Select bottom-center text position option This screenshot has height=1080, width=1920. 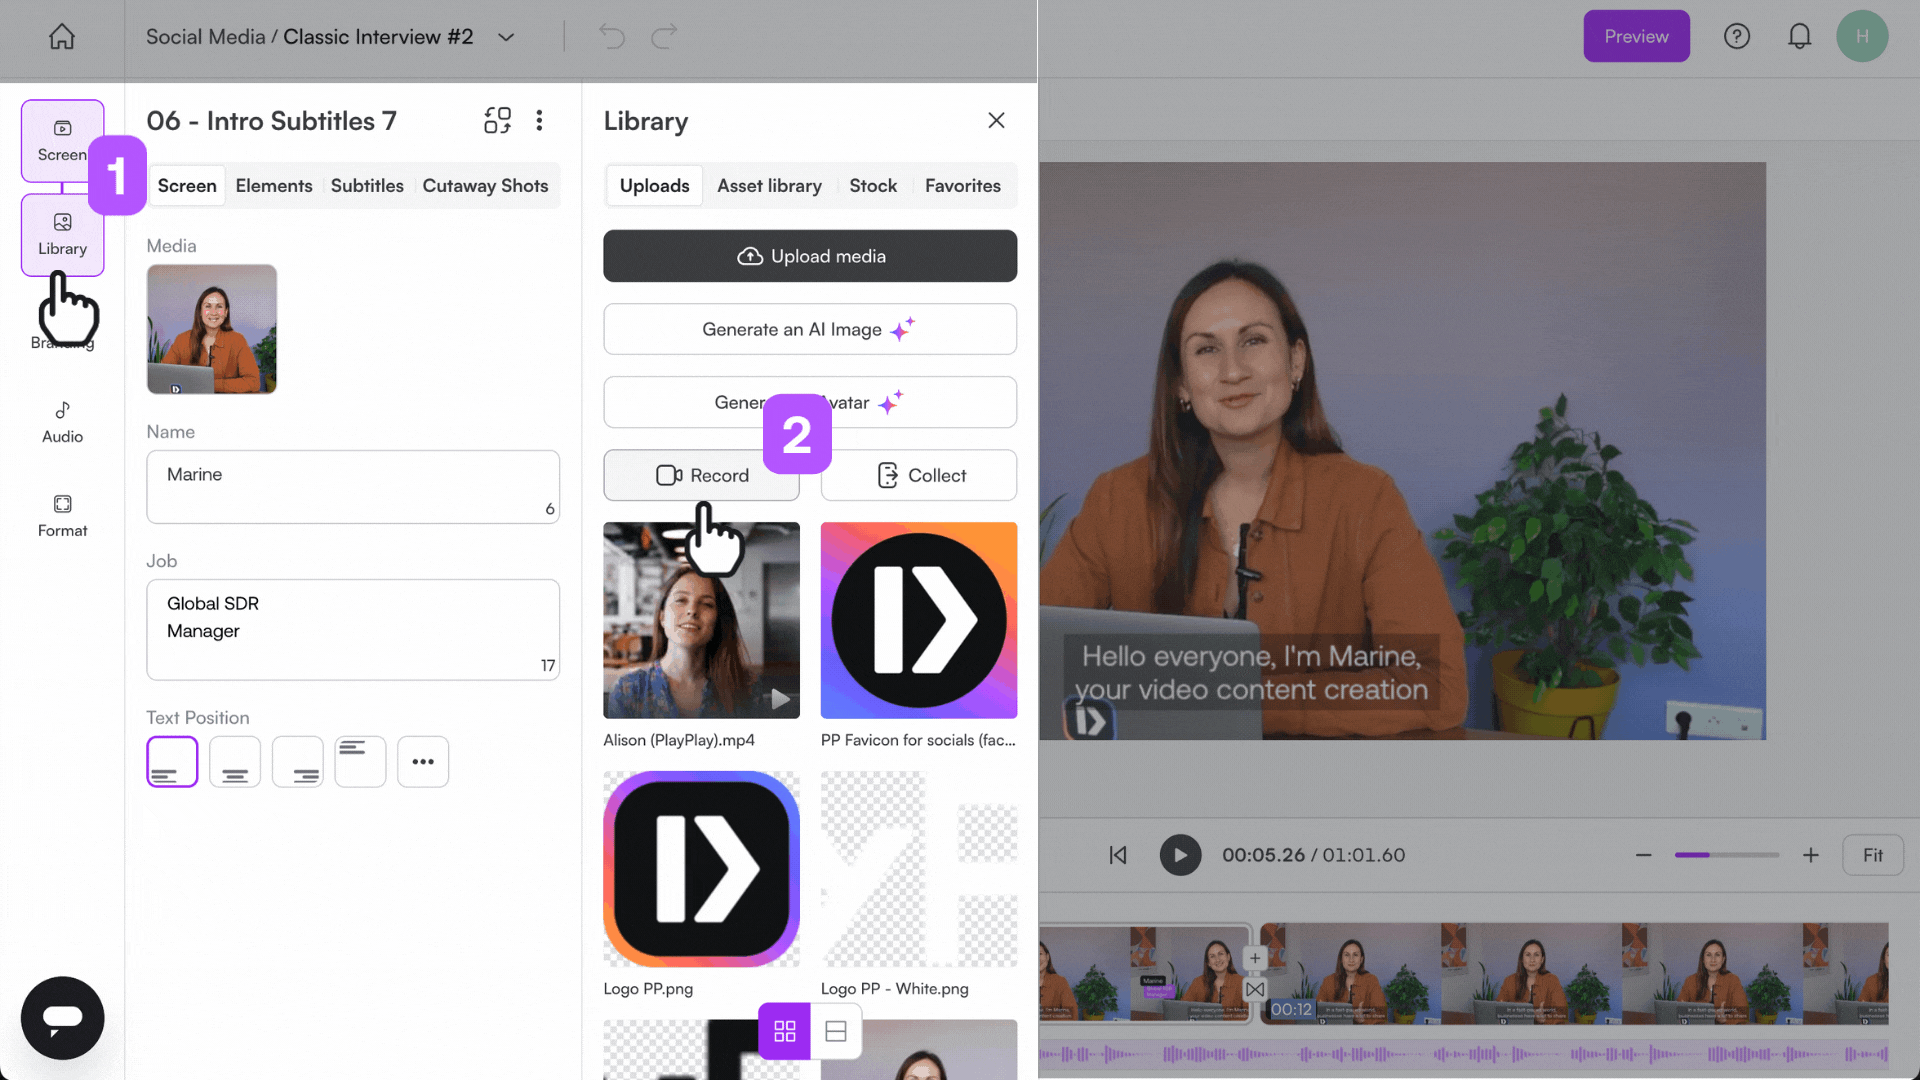pos(235,762)
